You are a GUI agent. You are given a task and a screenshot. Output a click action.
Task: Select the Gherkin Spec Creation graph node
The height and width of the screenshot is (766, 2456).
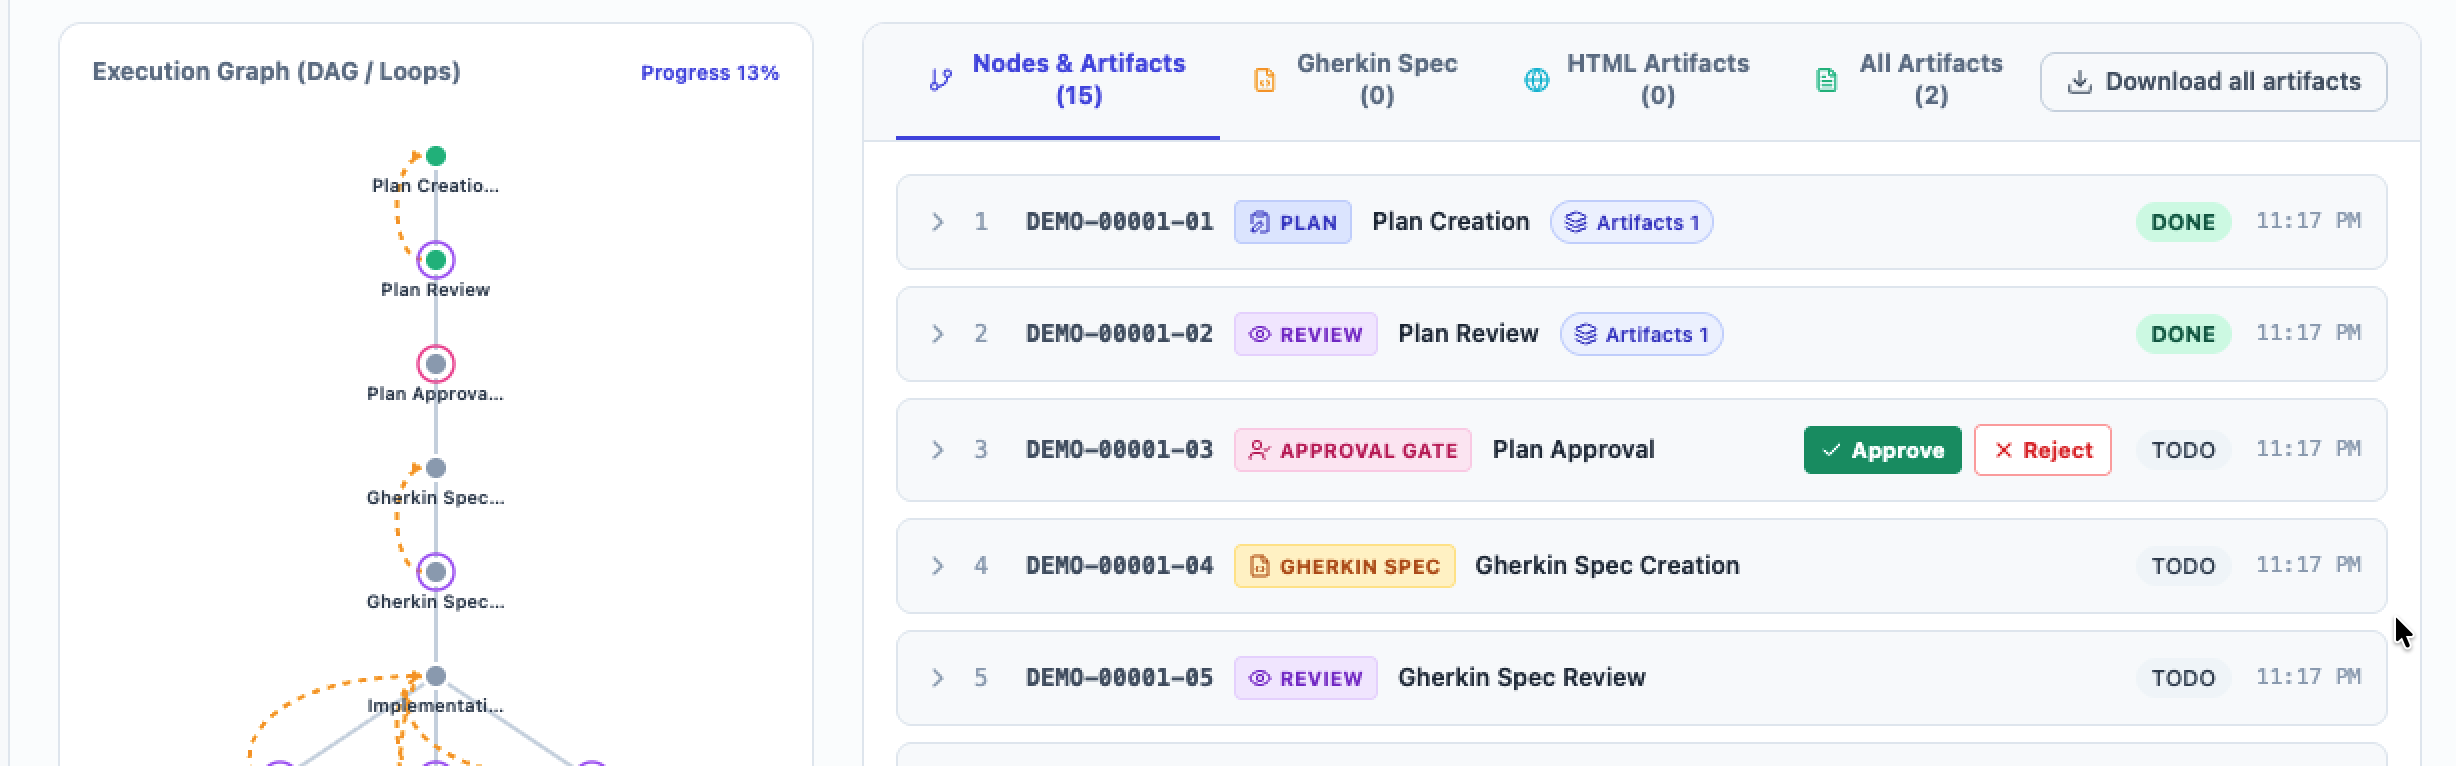435,468
